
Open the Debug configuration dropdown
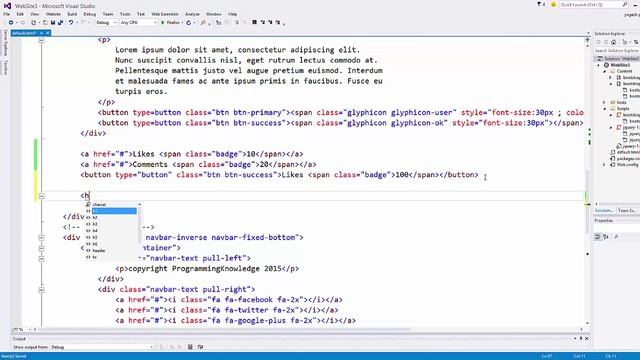point(106,22)
